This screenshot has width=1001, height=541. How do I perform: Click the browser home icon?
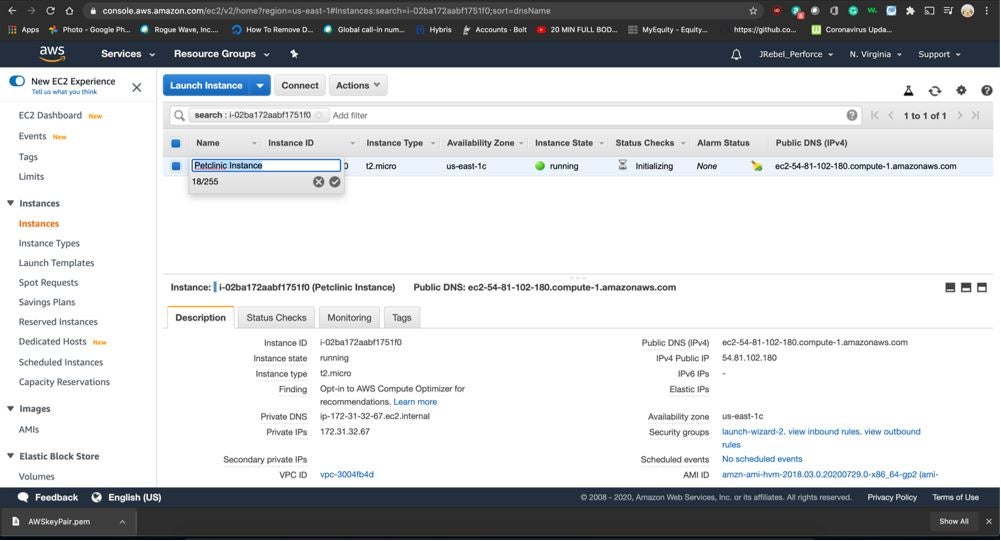pos(69,11)
